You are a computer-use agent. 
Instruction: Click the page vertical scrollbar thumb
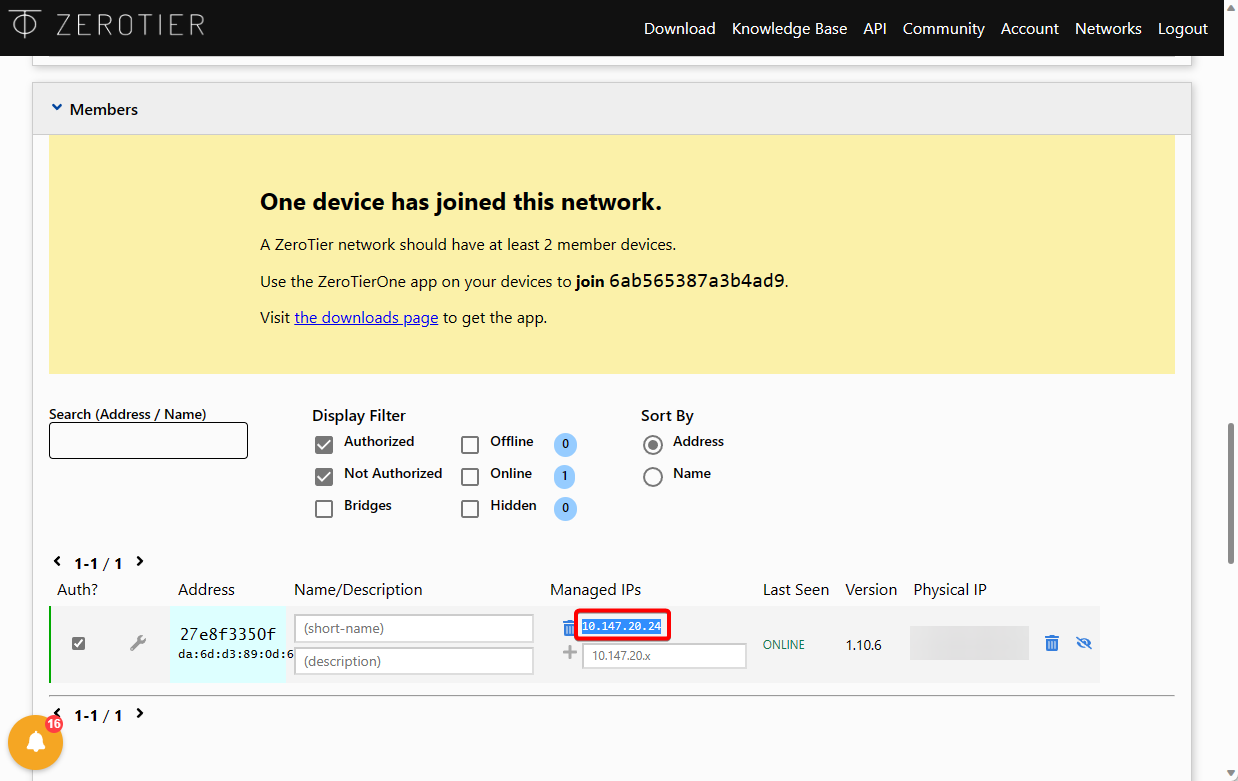click(x=1231, y=493)
